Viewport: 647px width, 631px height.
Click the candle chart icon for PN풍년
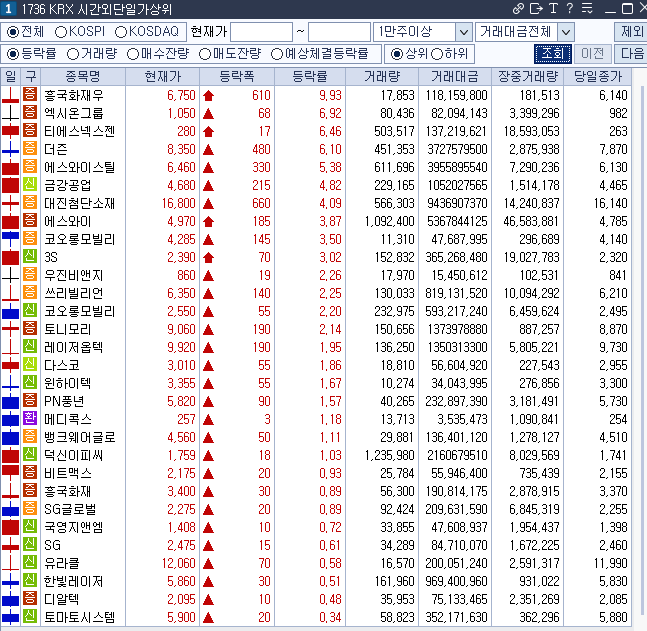[x=11, y=401]
